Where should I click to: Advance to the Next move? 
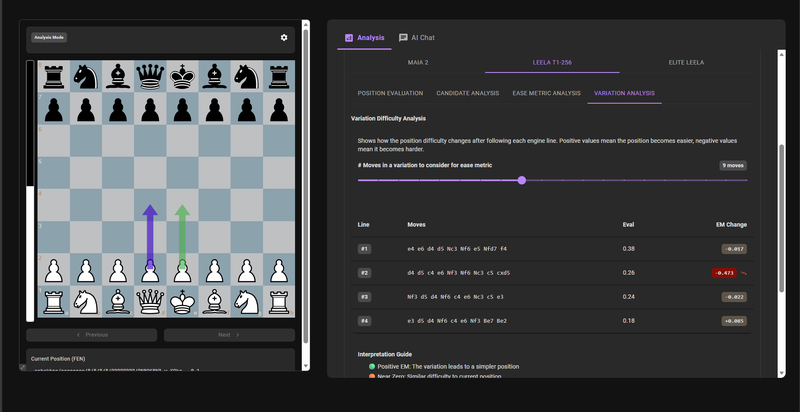coord(228,335)
